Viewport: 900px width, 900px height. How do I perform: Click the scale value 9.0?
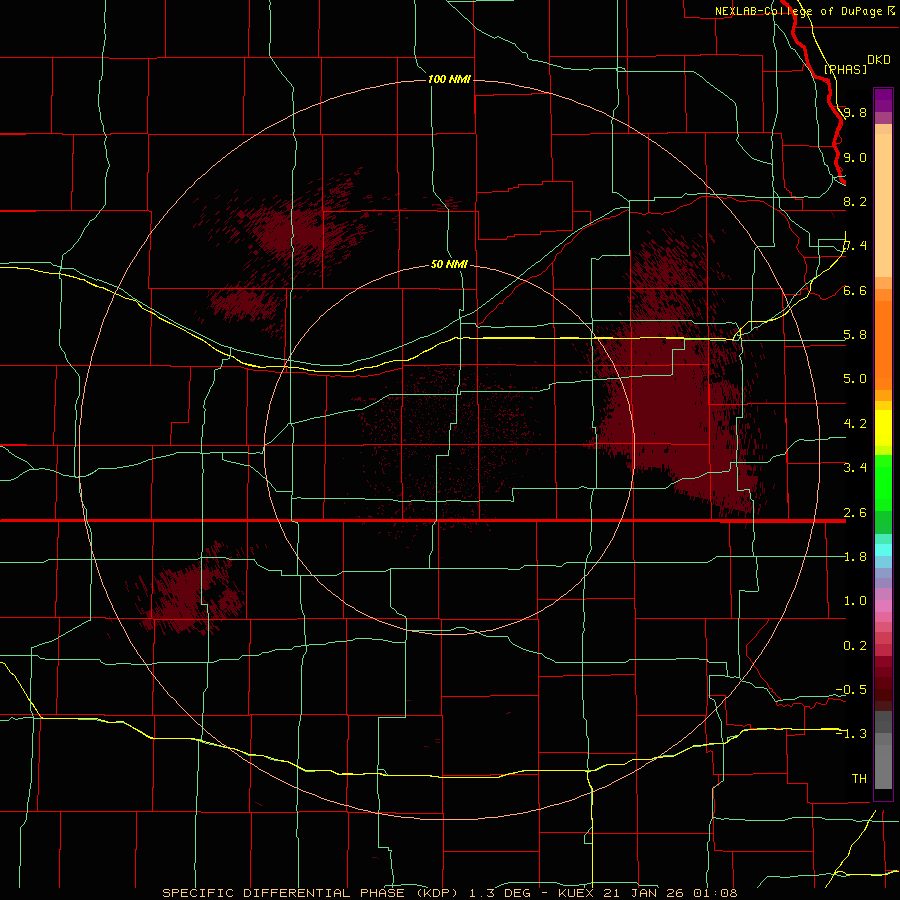pos(855,157)
